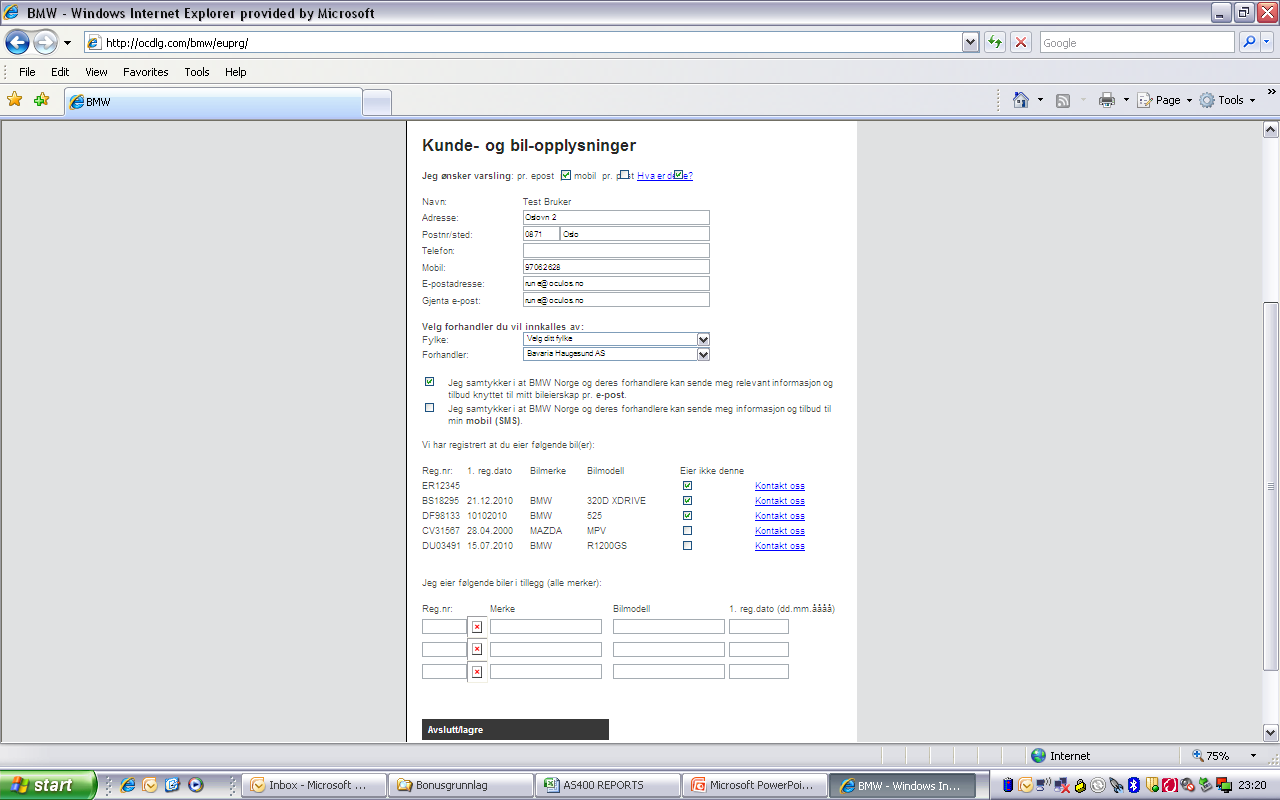Uncheck the notification per epost checkbox
This screenshot has width=1280, height=800.
point(566,175)
